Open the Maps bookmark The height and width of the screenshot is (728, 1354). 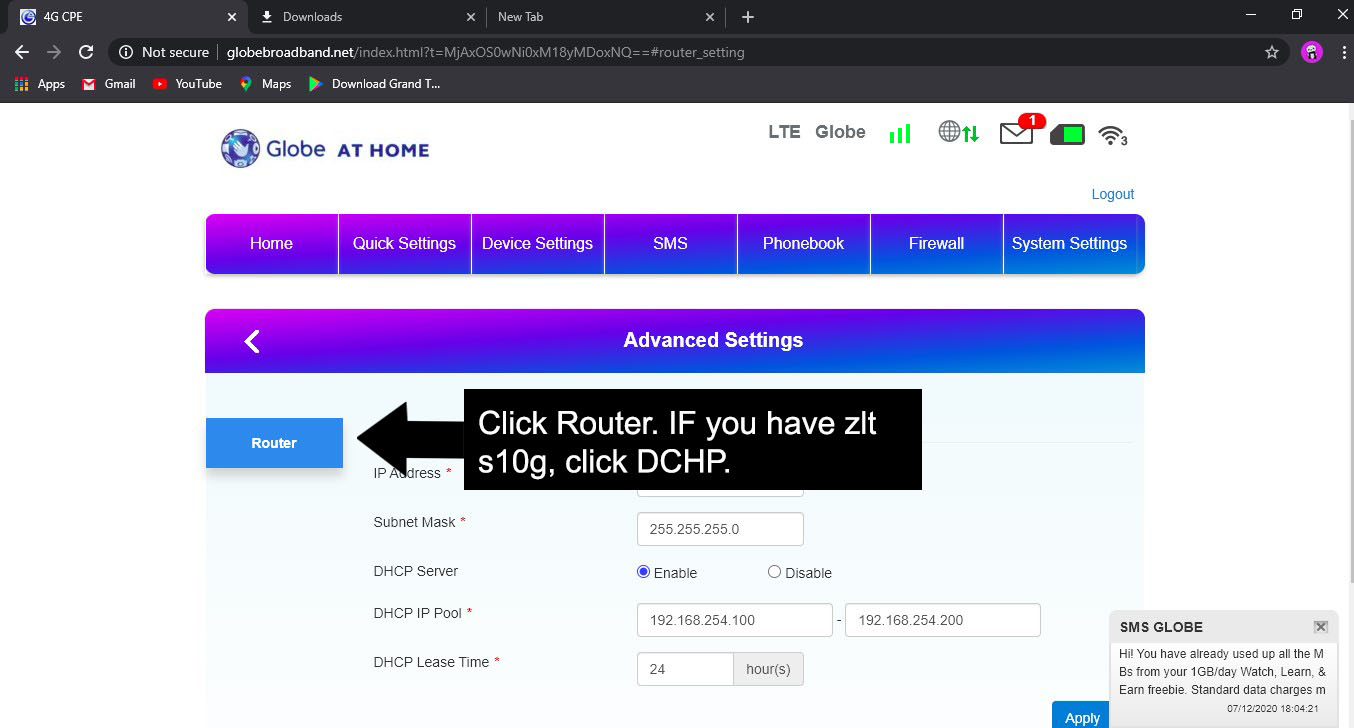point(265,84)
